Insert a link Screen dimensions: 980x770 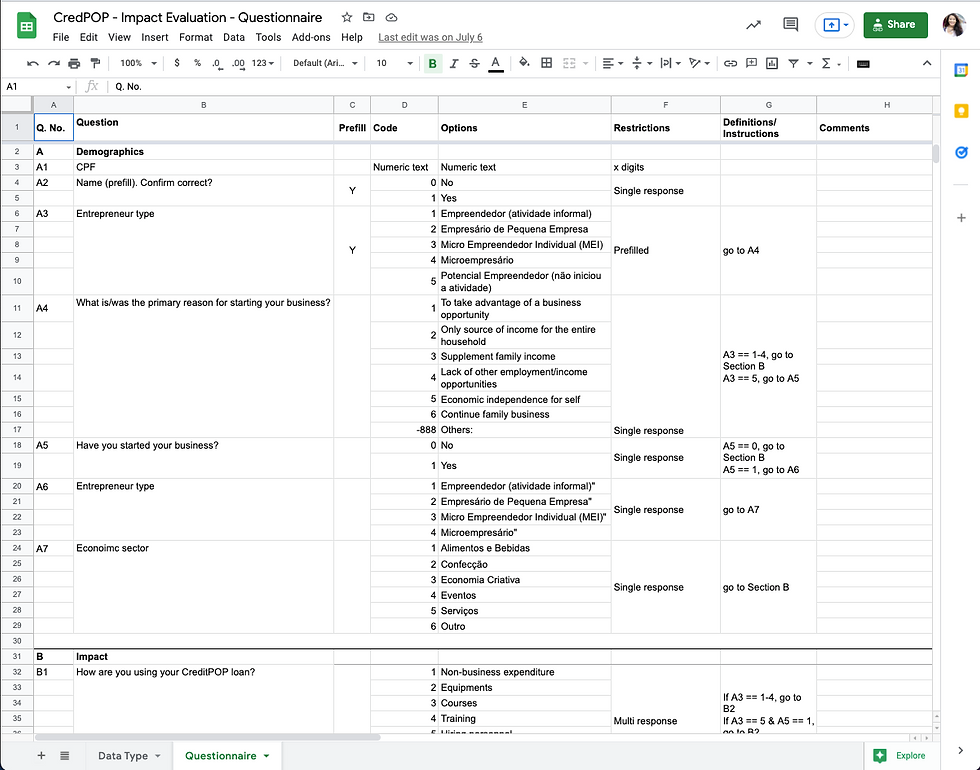(x=730, y=63)
